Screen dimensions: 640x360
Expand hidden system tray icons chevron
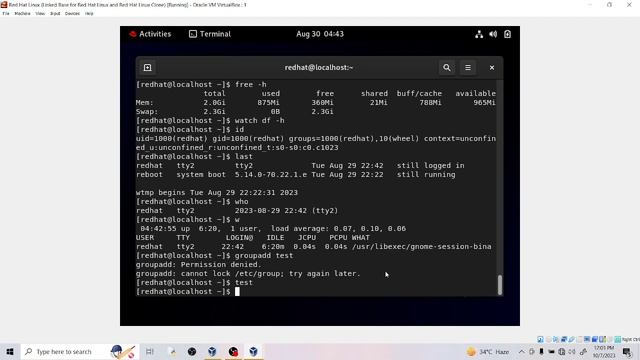(522, 351)
